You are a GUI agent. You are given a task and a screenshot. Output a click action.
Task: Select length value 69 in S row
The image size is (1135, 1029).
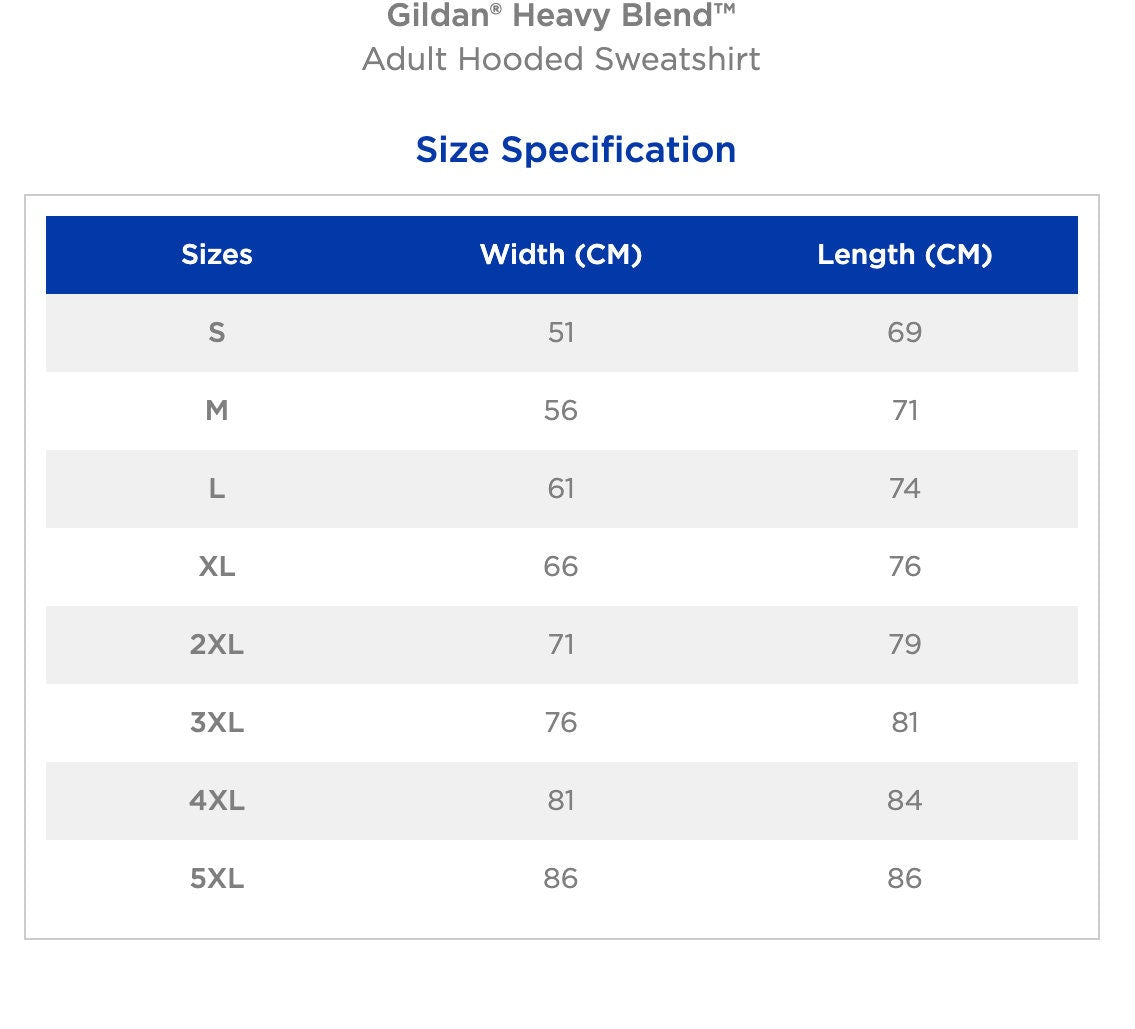[904, 333]
